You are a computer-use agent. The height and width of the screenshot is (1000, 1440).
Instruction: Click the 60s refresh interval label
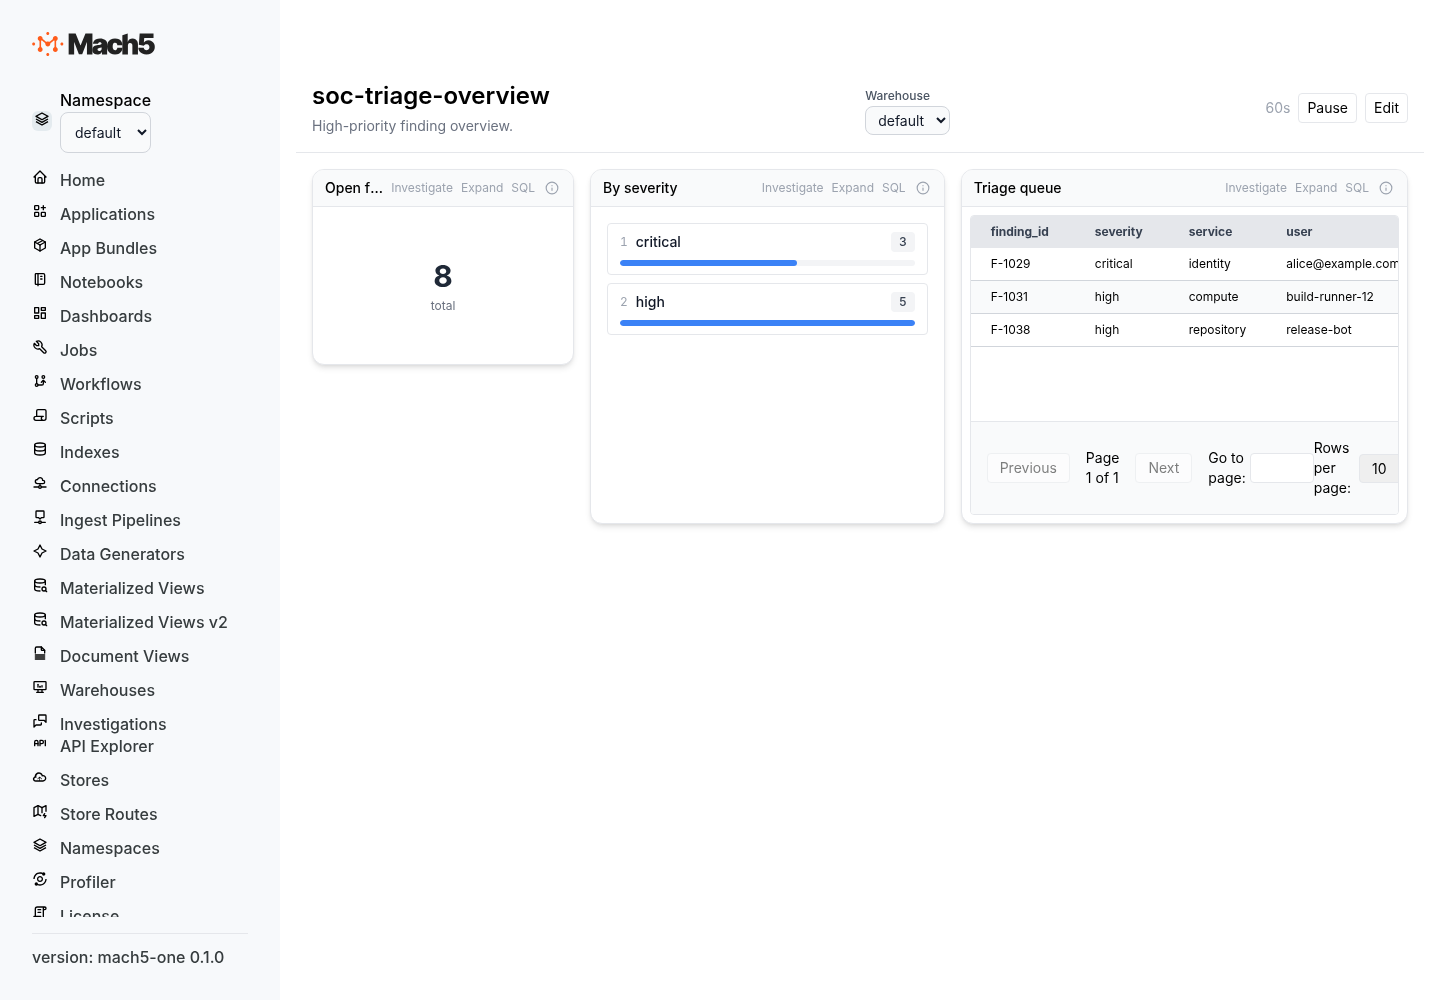[1277, 108]
